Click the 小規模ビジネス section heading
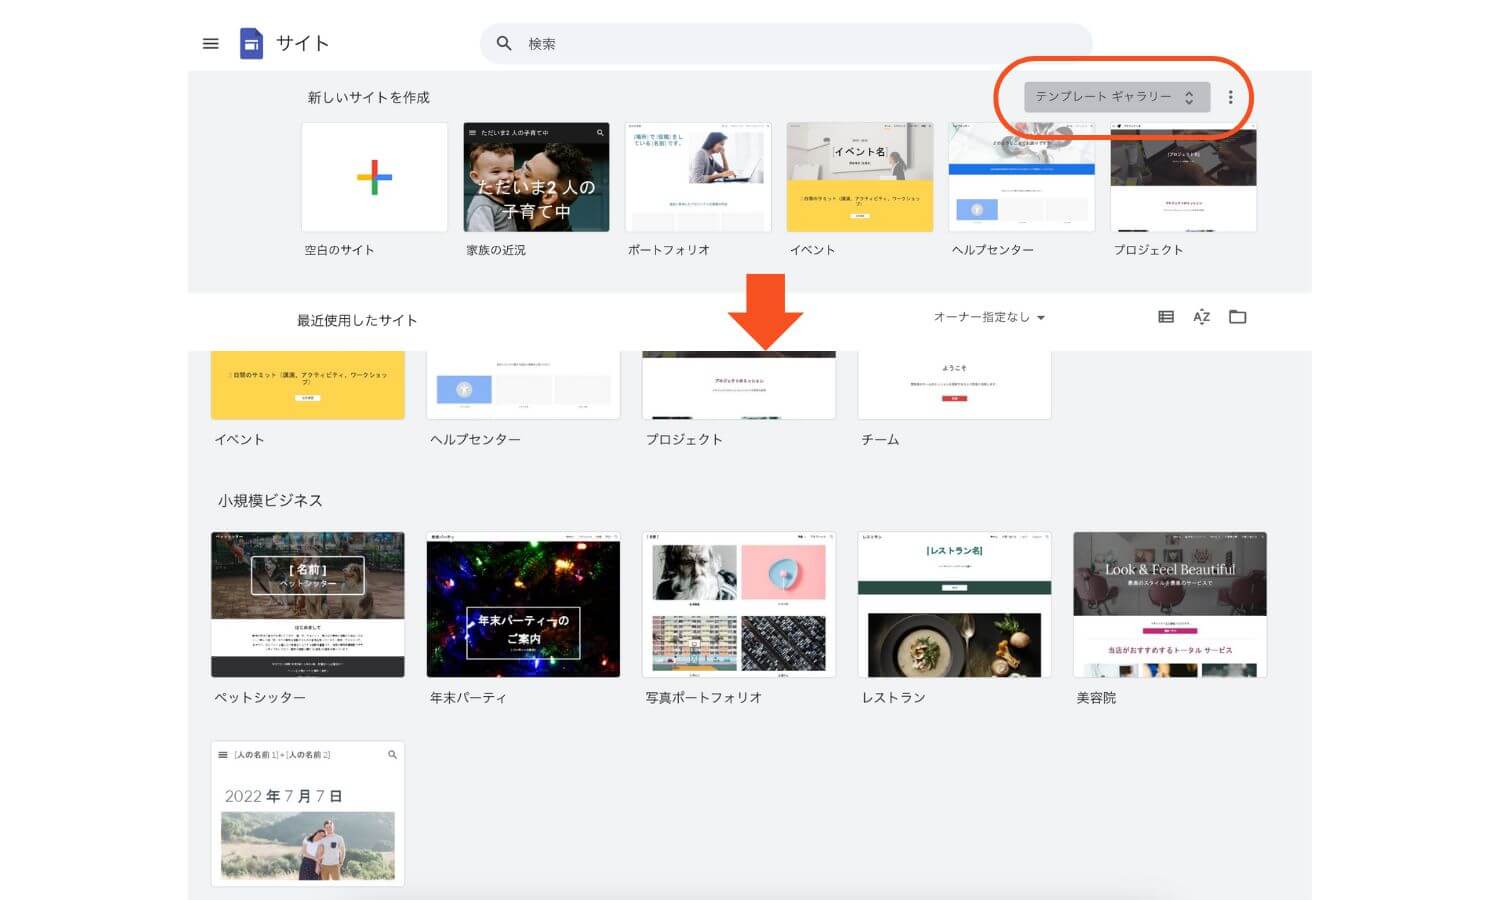The height and width of the screenshot is (900, 1500). click(x=270, y=500)
